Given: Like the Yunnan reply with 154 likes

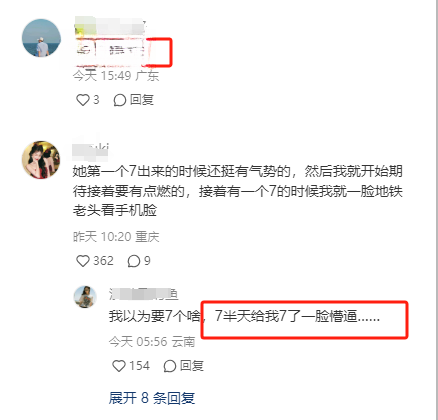Looking at the screenshot, I should tap(119, 366).
